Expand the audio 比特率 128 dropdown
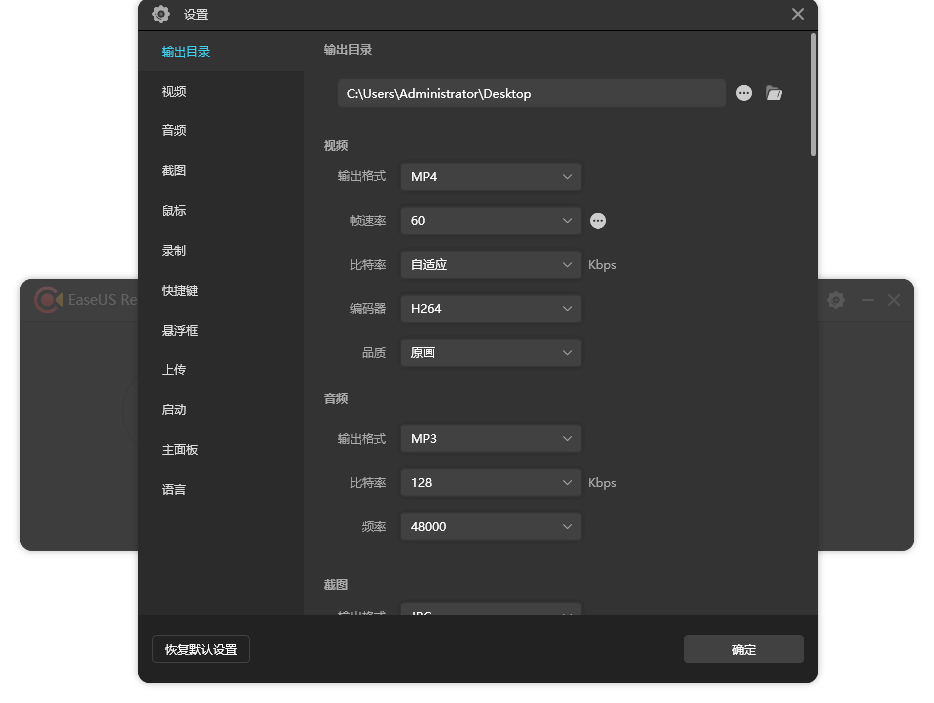Viewport: 934px width, 703px height. tap(491, 483)
